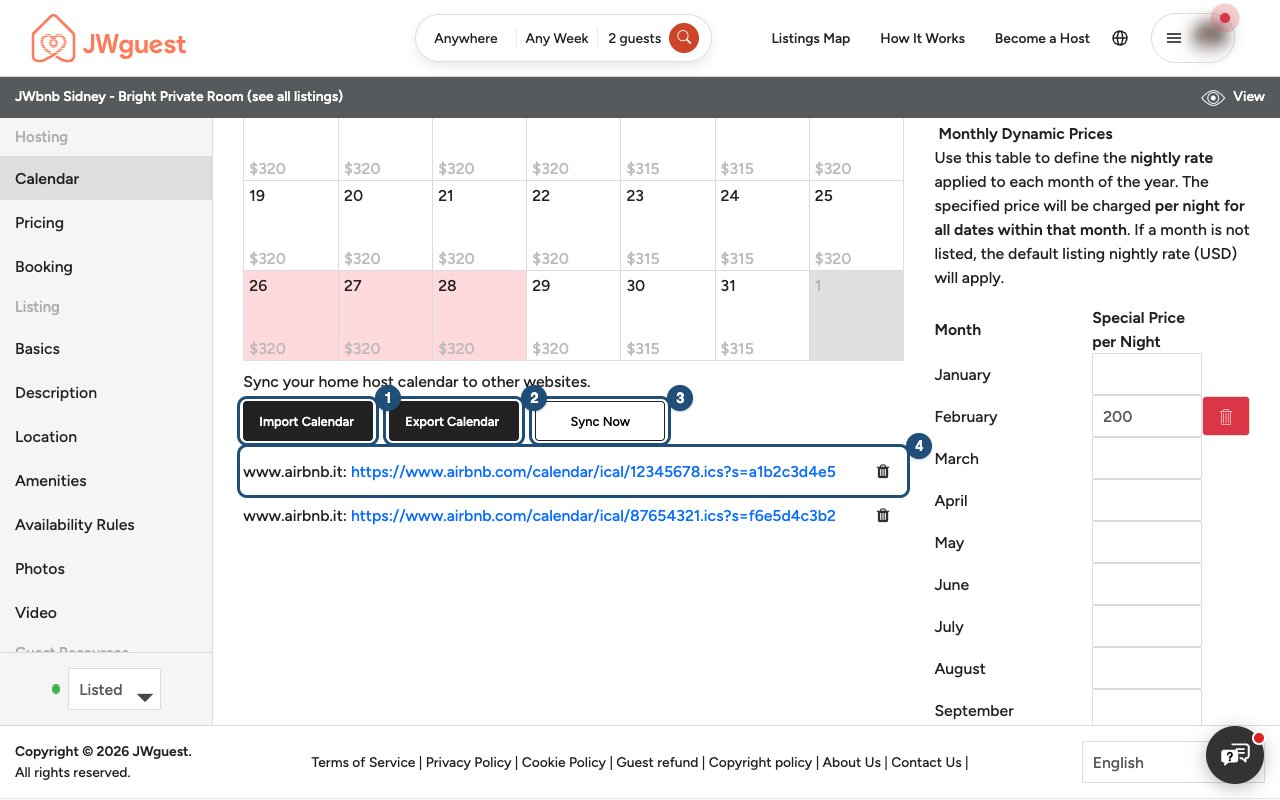Click Export Calendar button

coord(452,421)
